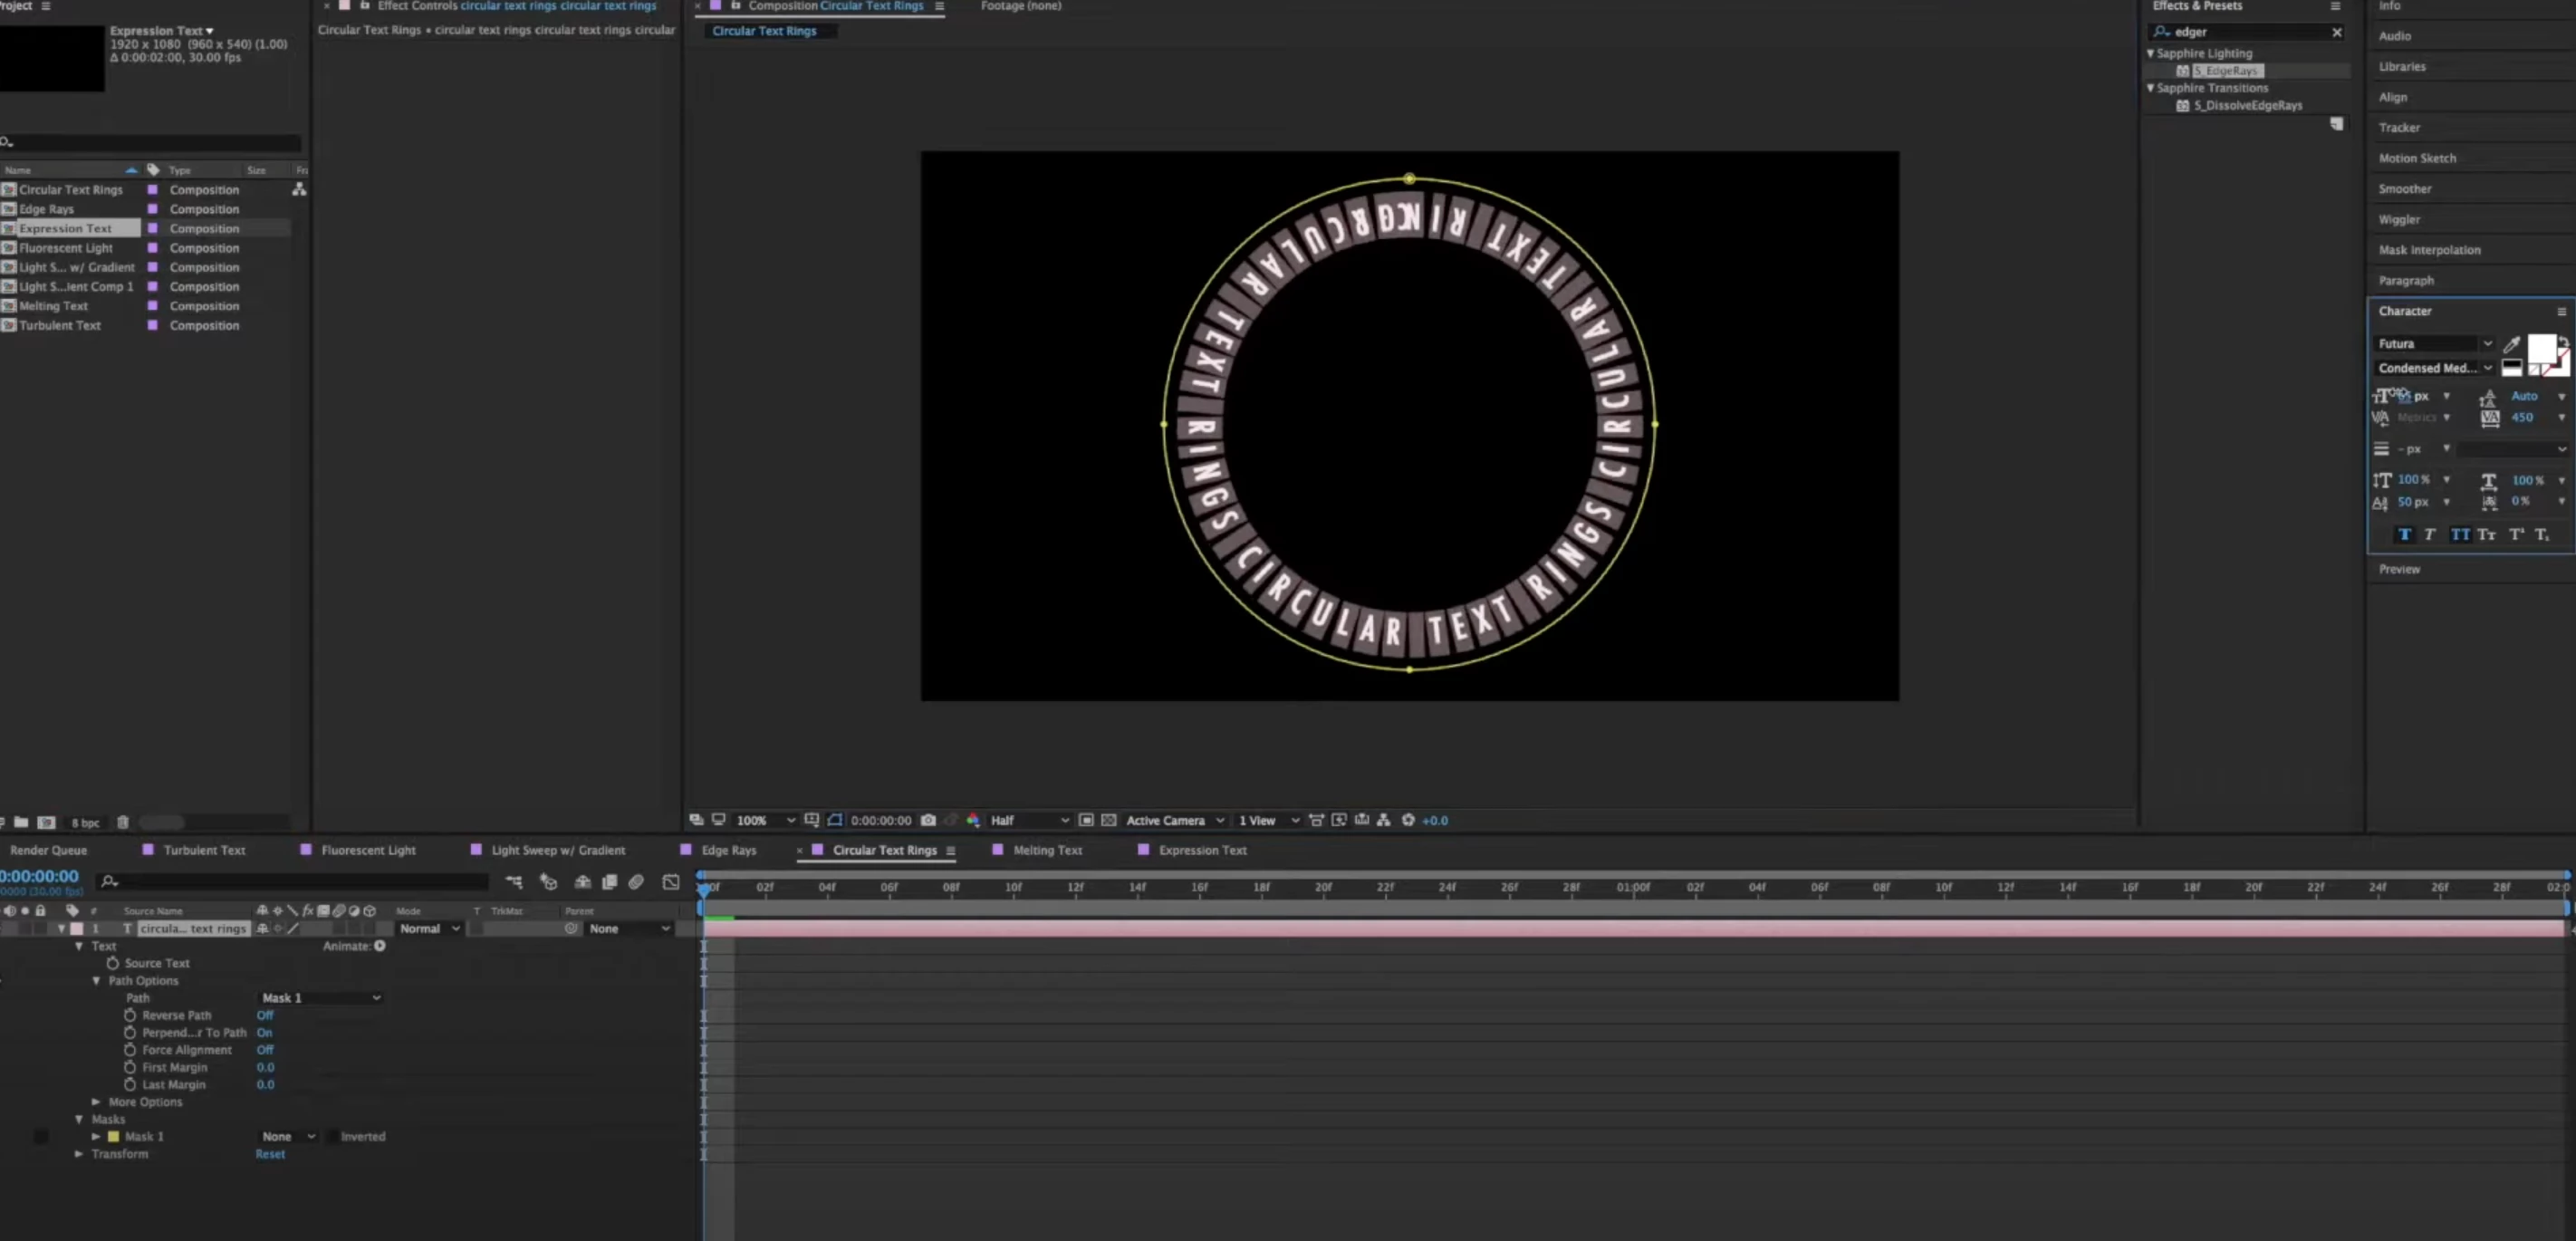Switch to the Edge Rays timeline tab

click(728, 850)
